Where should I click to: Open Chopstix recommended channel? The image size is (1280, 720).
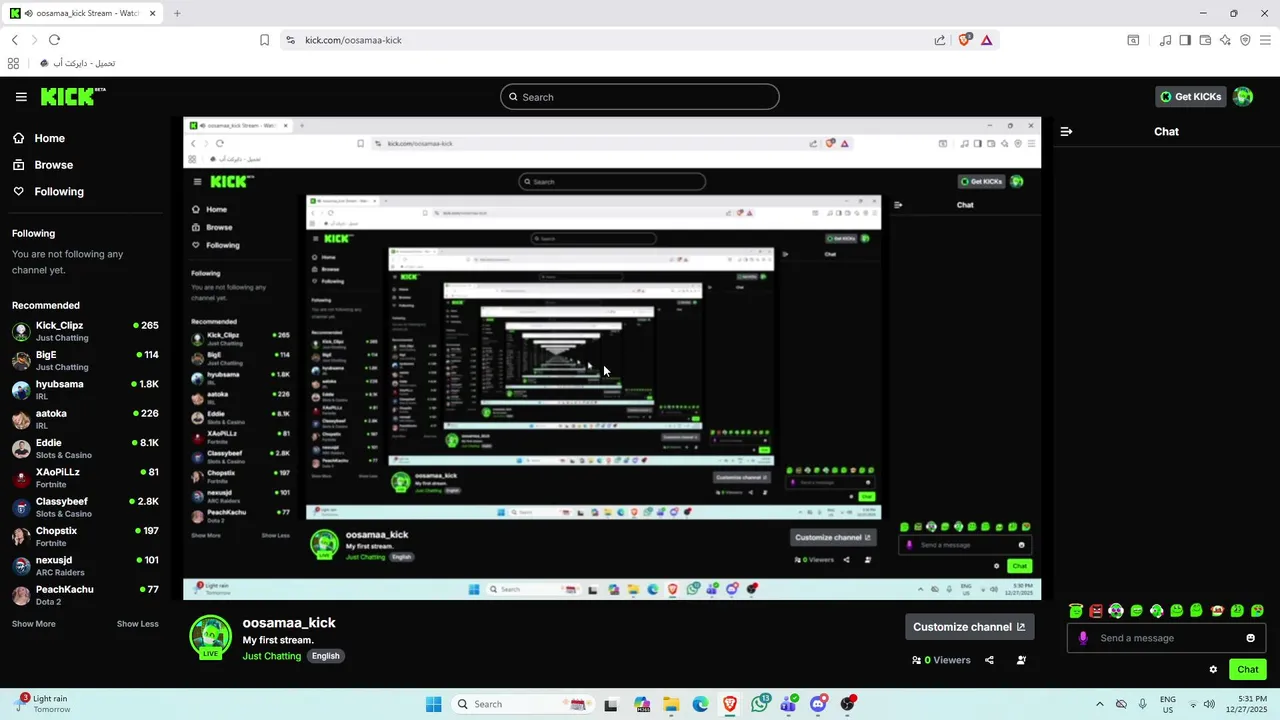point(85,536)
